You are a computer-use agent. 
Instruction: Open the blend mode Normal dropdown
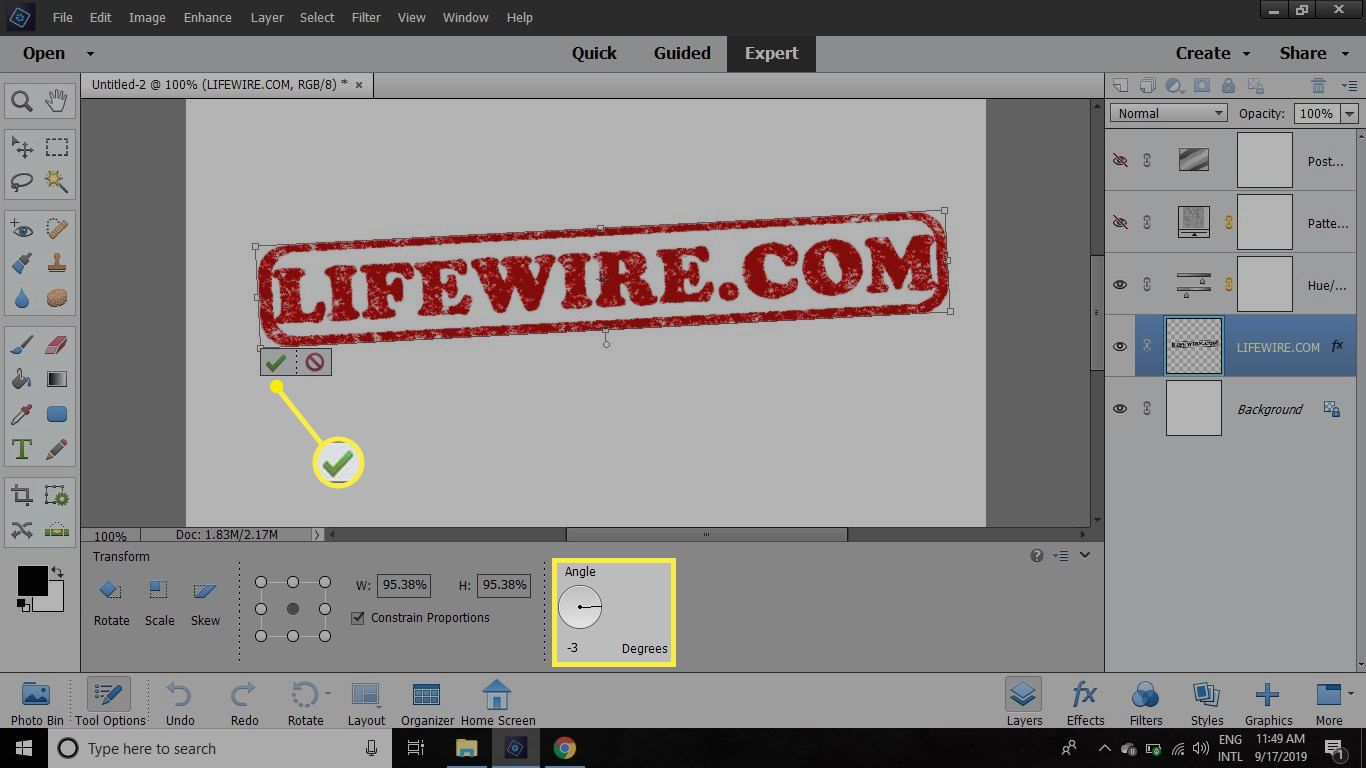click(x=1168, y=113)
